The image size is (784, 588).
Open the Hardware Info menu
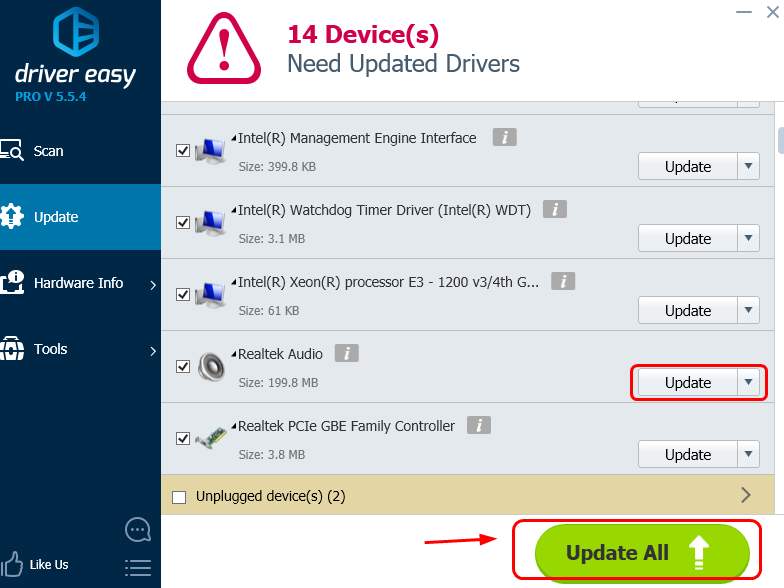80,283
